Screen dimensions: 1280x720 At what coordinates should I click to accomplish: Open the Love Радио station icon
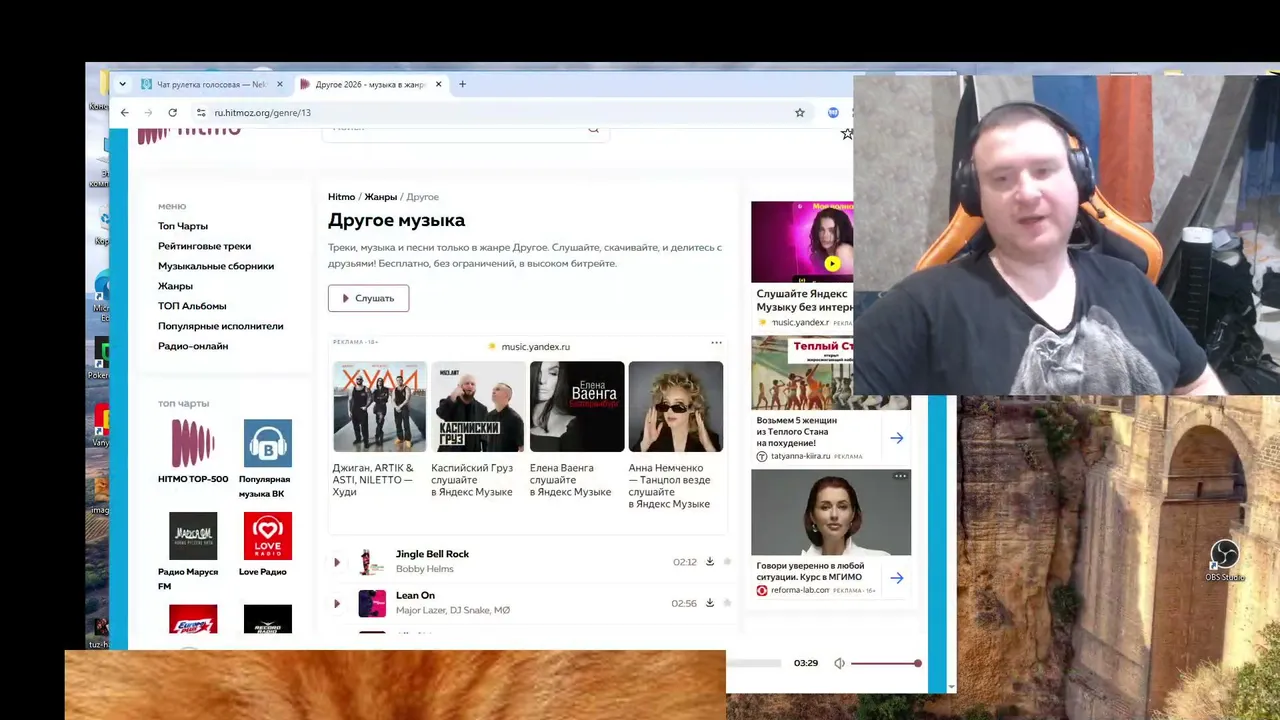[268, 536]
